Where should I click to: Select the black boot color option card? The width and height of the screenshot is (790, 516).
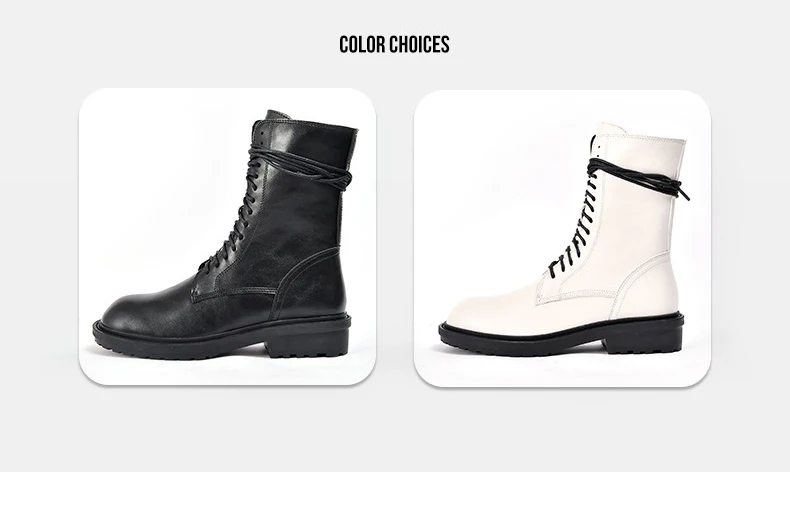(x=227, y=236)
